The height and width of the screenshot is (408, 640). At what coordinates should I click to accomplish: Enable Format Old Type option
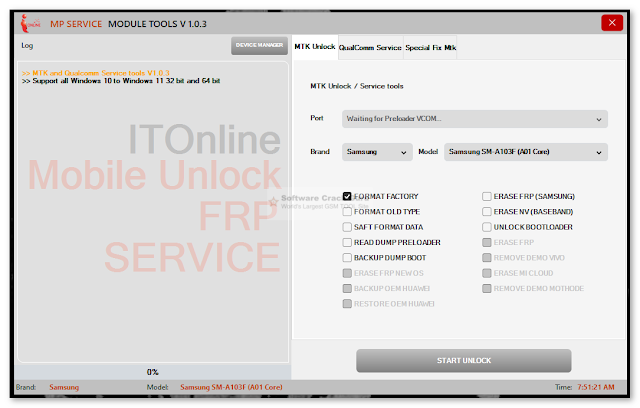coord(347,212)
